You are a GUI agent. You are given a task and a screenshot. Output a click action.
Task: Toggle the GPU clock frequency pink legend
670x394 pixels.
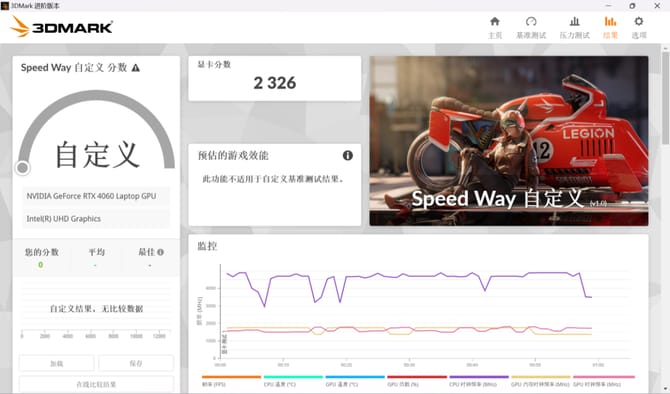[x=604, y=381]
